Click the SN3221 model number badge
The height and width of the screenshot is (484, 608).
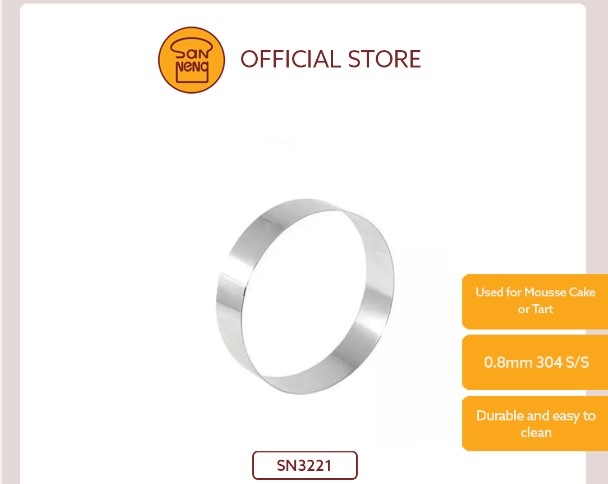pyautogui.click(x=304, y=465)
